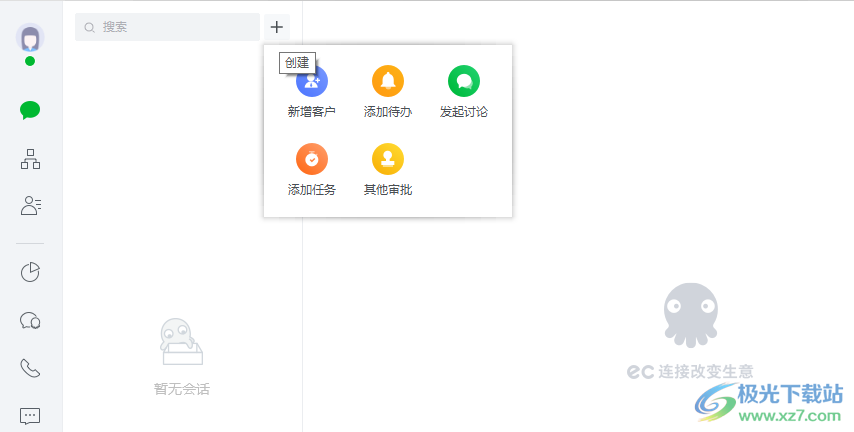Click the green 发起讨论 icon

[x=464, y=81]
